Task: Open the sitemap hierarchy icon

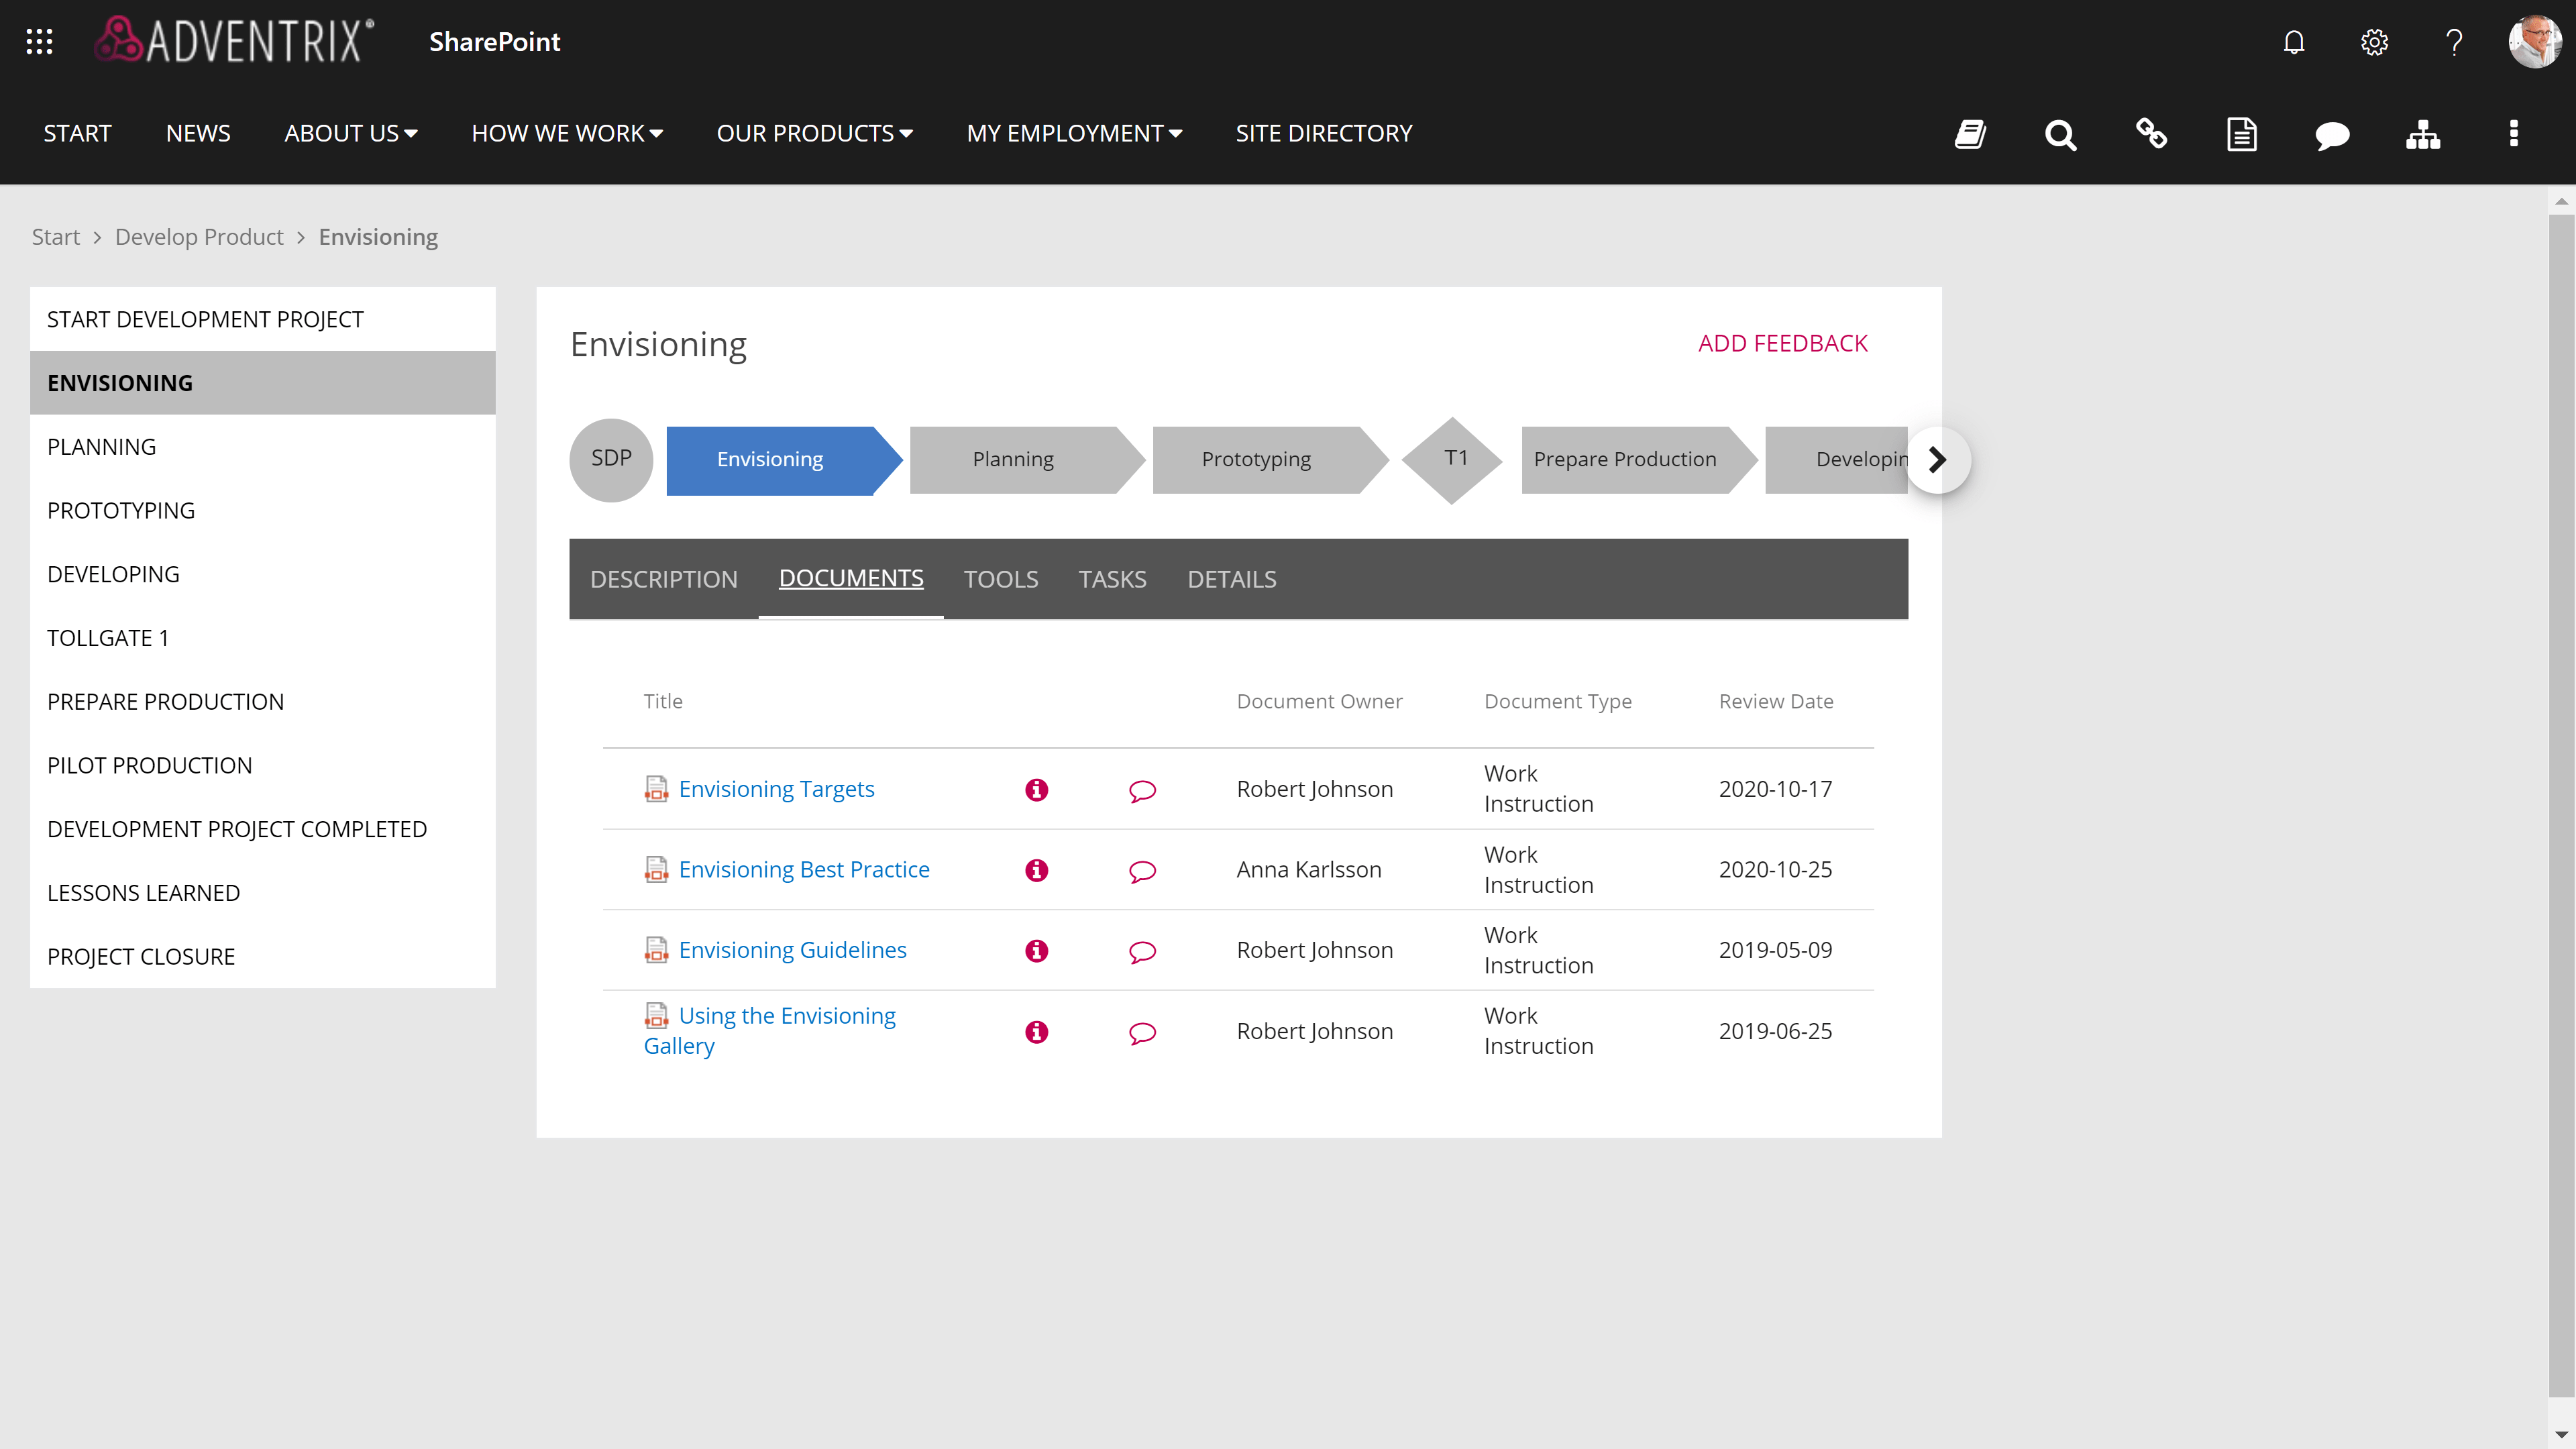Action: (2423, 134)
